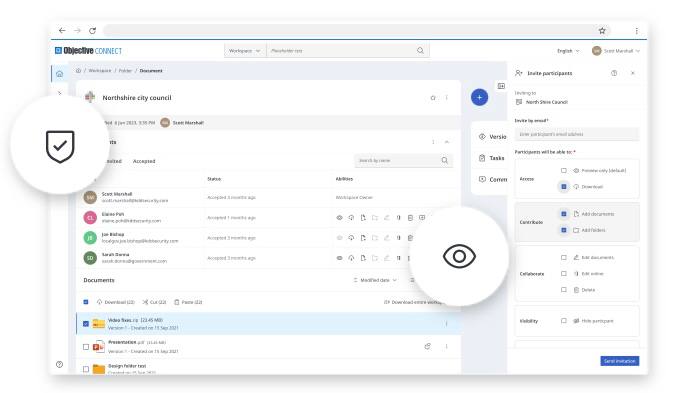Uncheck the Add folders checkbox
Screen dimensions: 686x393
click(x=564, y=230)
